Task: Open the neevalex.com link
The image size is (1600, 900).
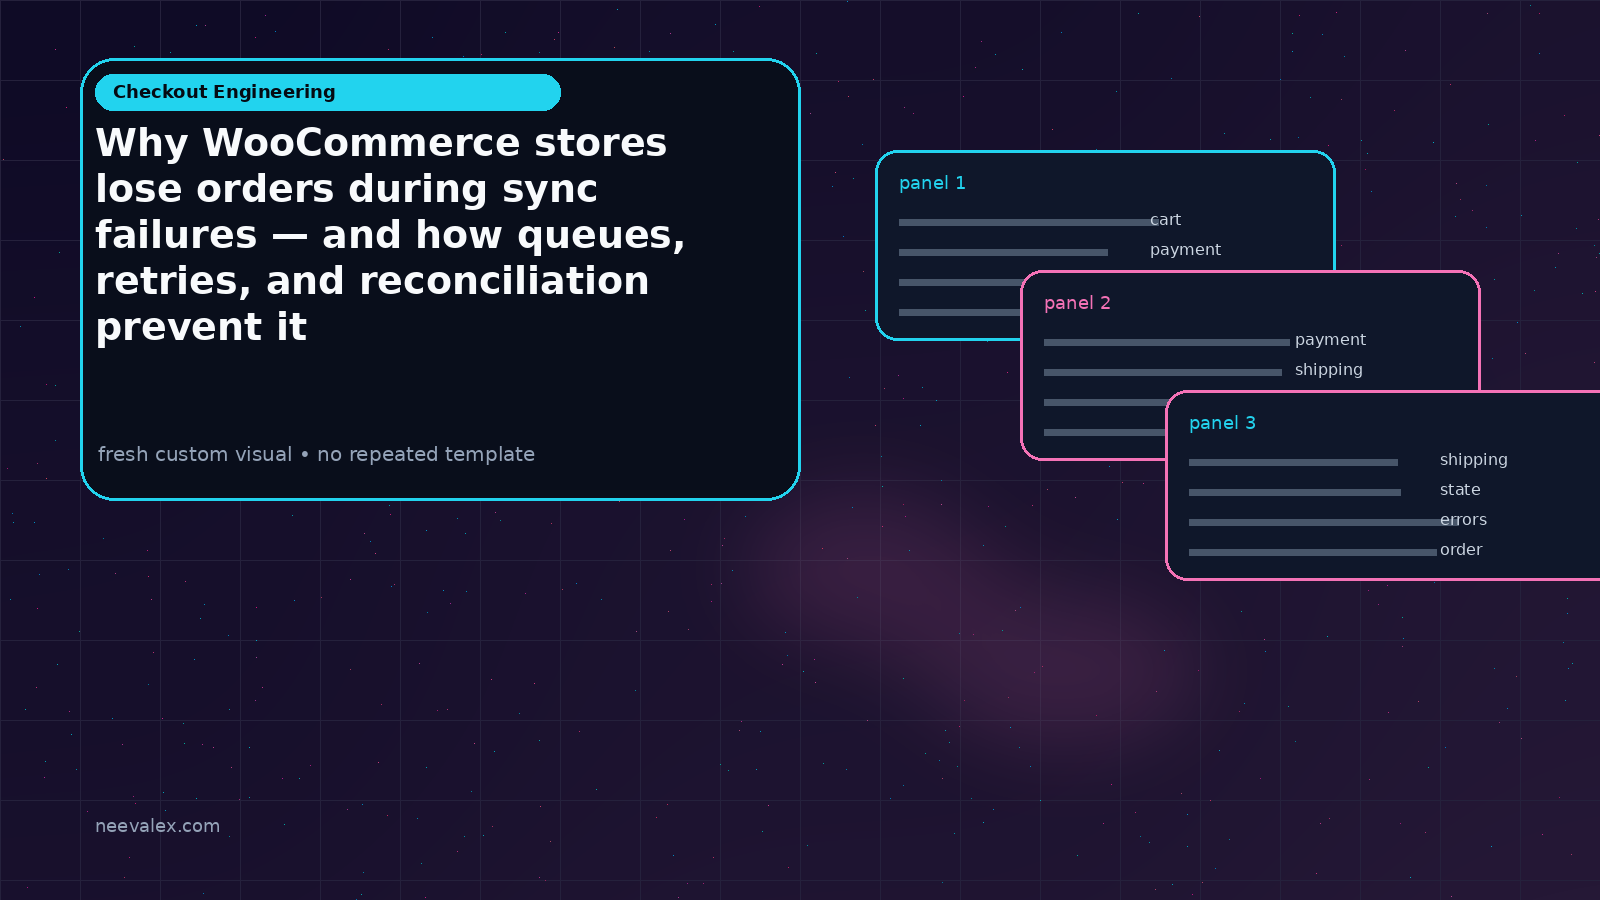Action: pyautogui.click(x=157, y=826)
